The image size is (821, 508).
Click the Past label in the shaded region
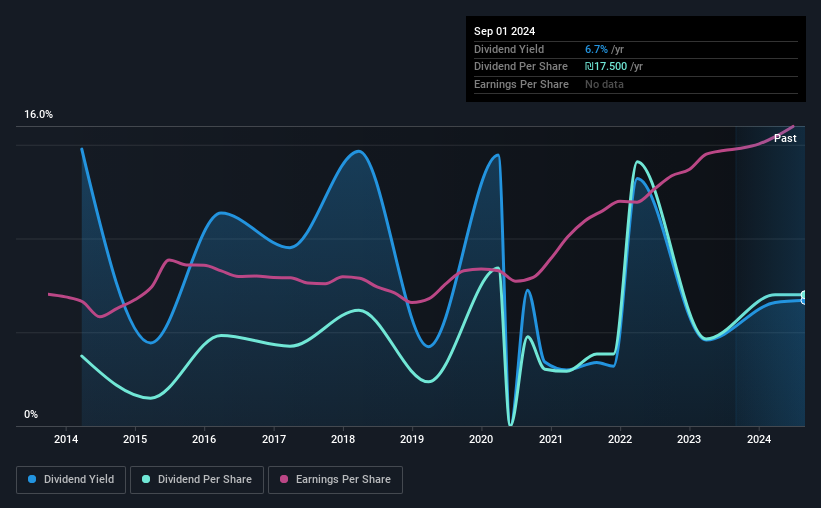785,138
